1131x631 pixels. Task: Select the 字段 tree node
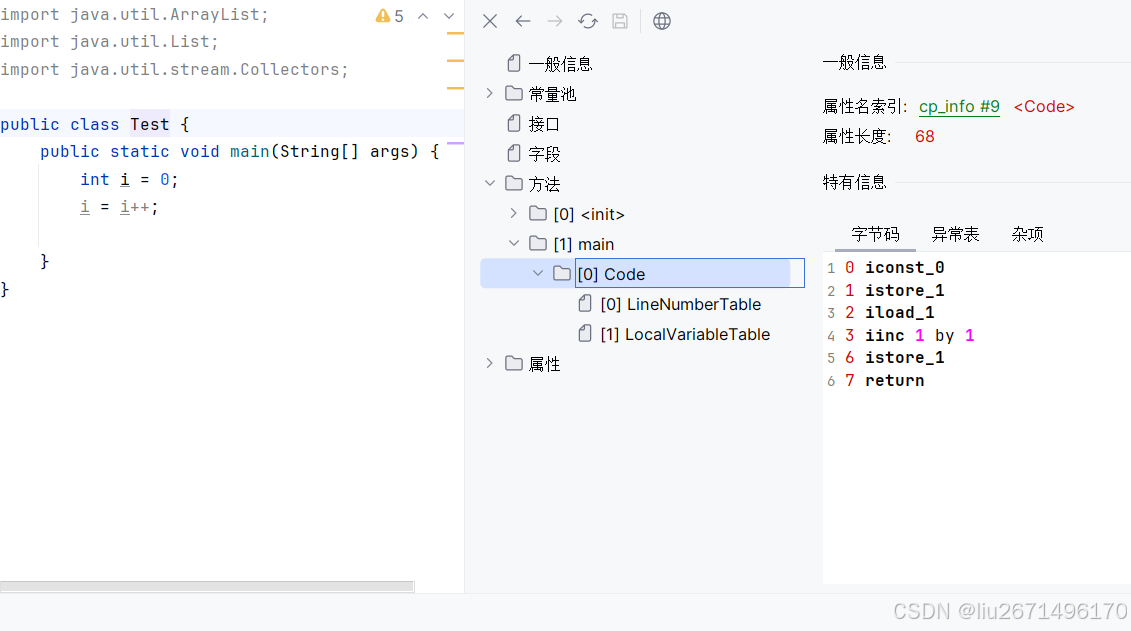[x=544, y=154]
